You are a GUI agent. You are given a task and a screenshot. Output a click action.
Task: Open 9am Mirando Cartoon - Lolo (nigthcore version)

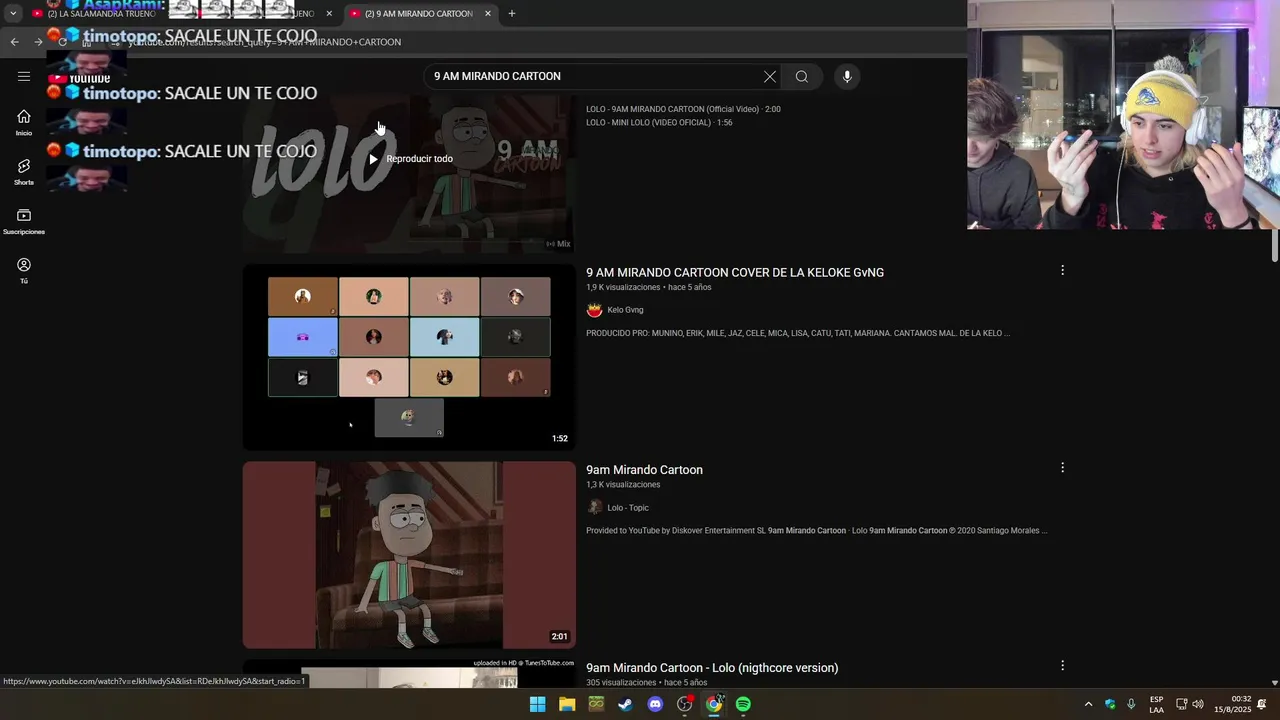(712, 667)
